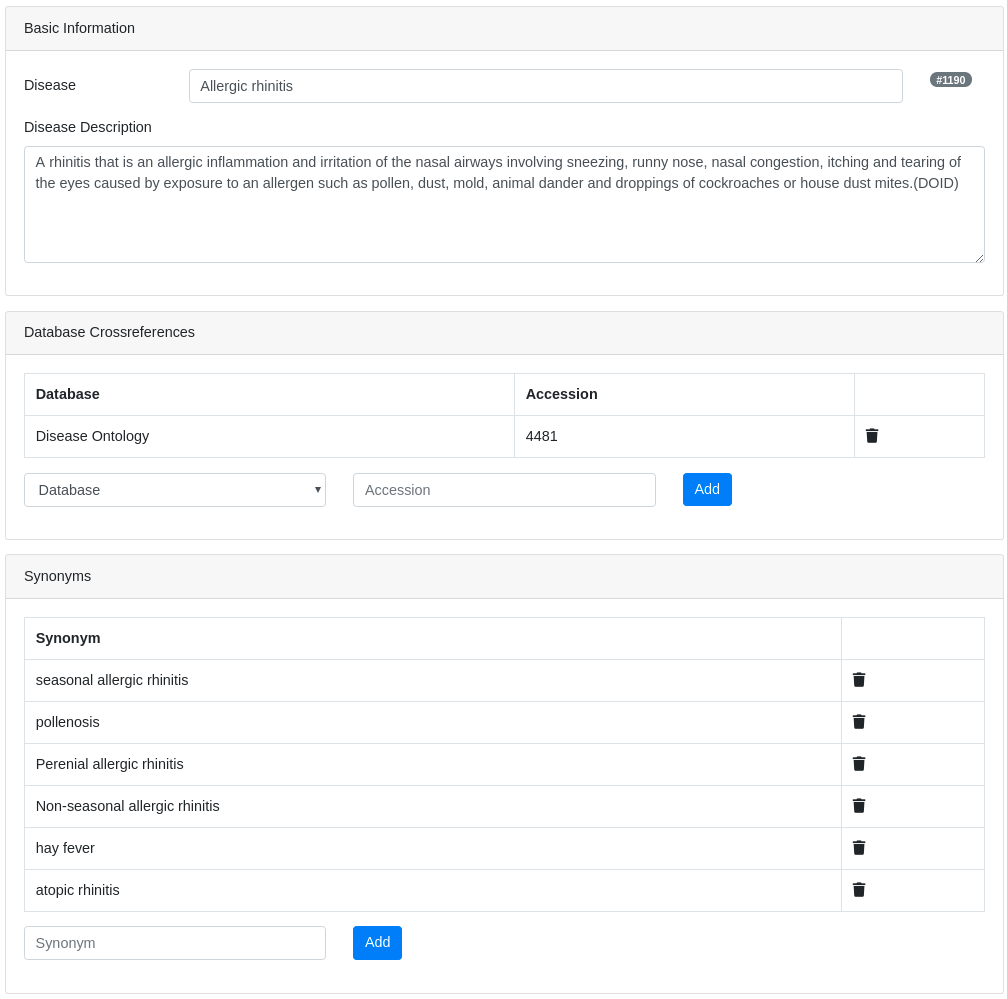Click the Synonyms panel header
The image size is (1007, 999).
pos(504,577)
